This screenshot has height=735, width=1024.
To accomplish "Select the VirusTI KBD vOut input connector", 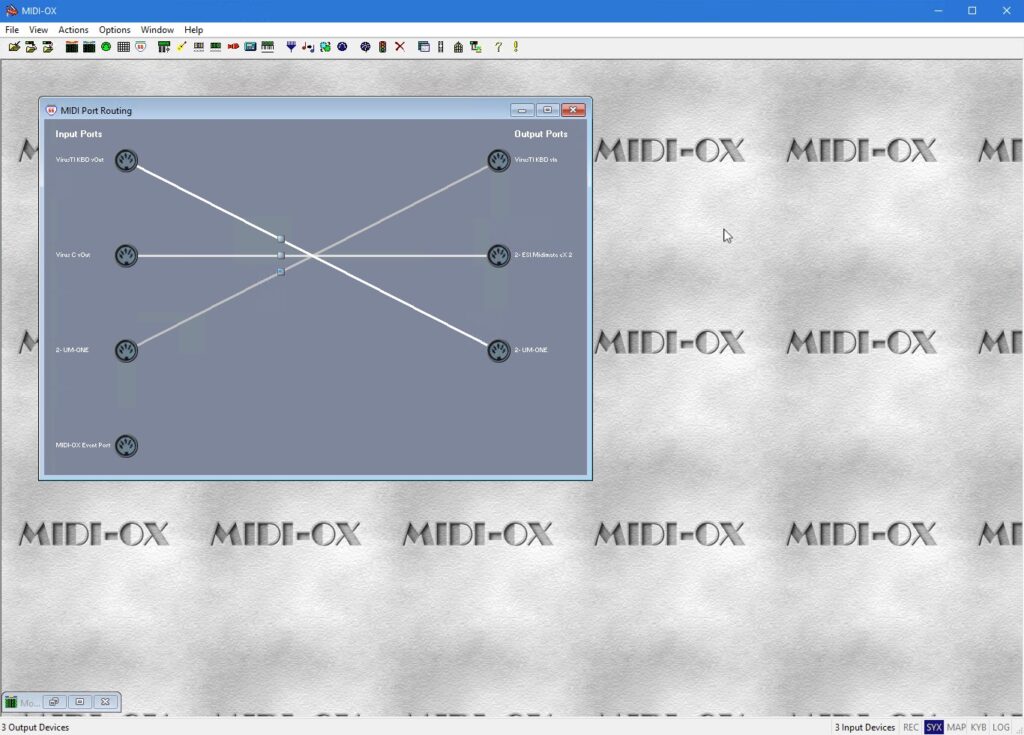I will click(x=126, y=160).
